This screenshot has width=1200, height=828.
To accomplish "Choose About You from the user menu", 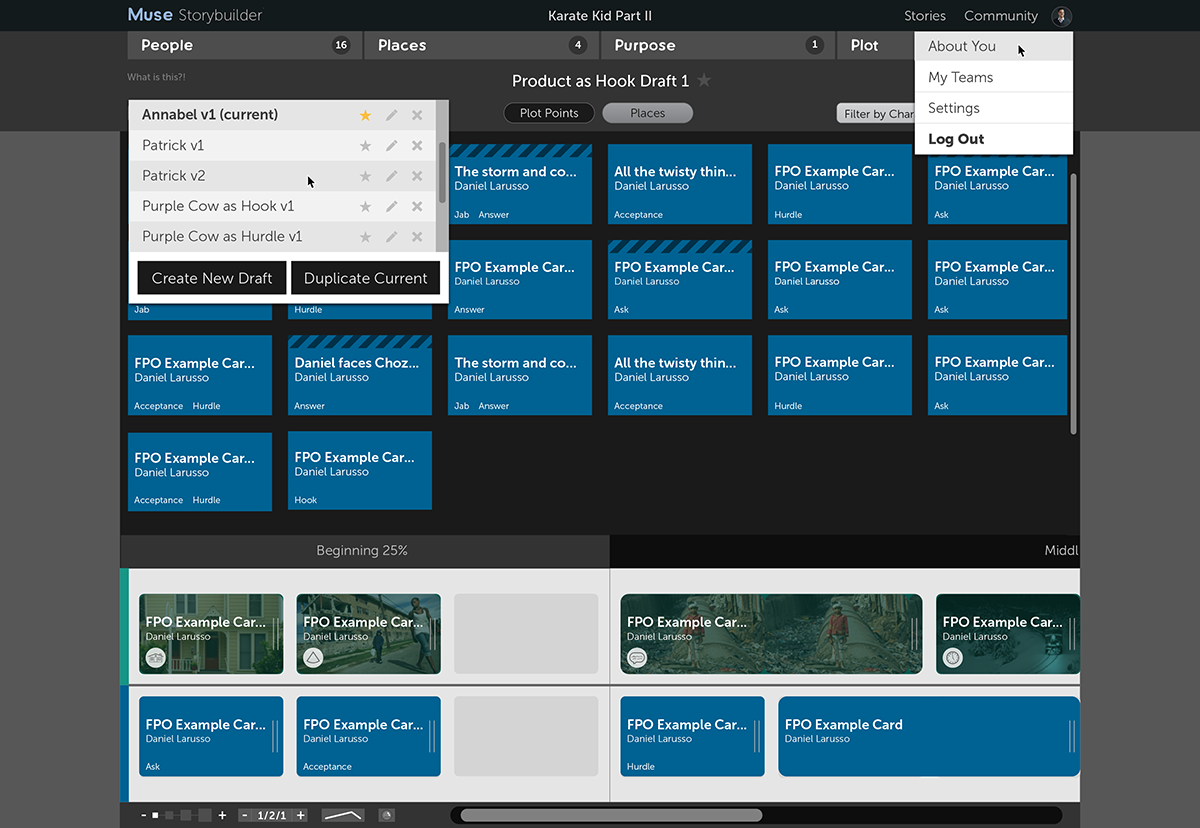I will (x=994, y=47).
